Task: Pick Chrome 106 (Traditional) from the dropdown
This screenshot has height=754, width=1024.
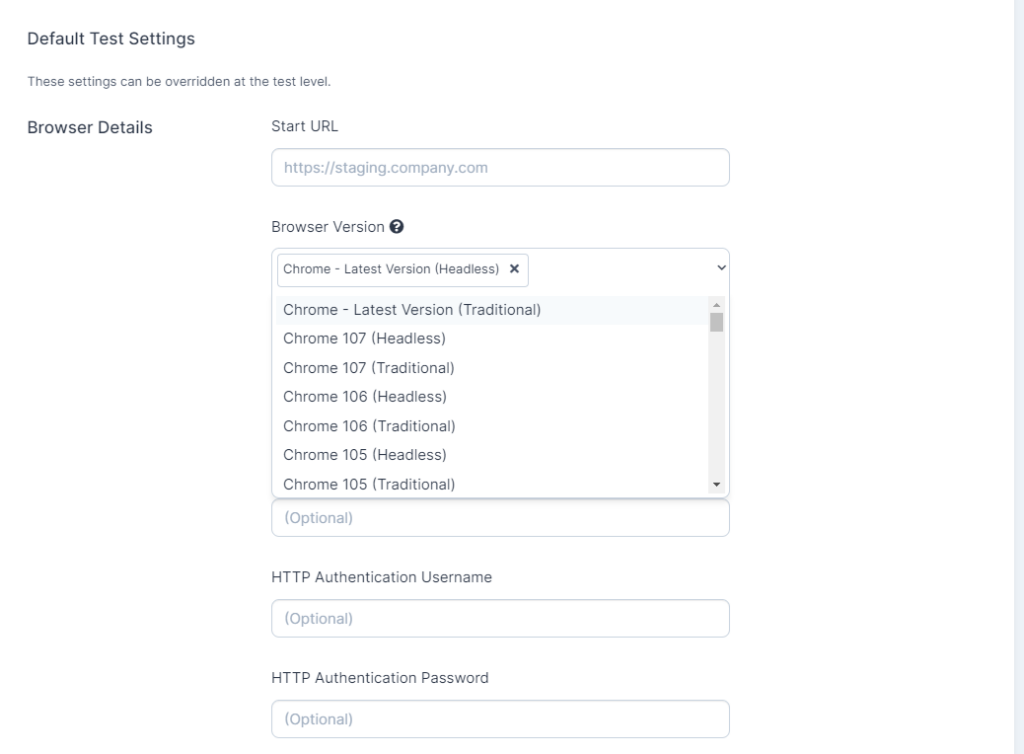Action: [x=370, y=426]
